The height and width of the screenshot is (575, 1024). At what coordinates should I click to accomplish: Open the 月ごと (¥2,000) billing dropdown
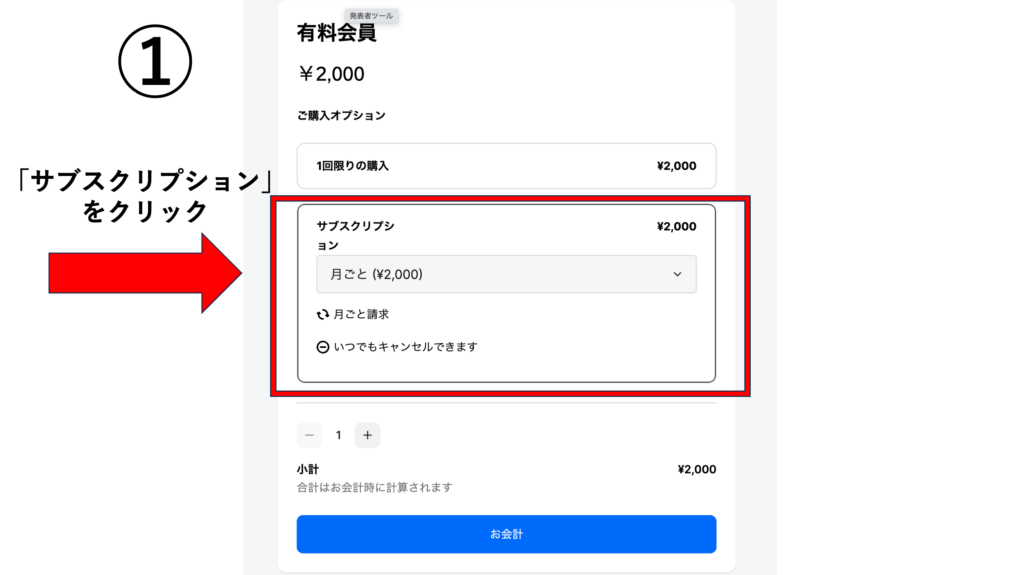[506, 274]
